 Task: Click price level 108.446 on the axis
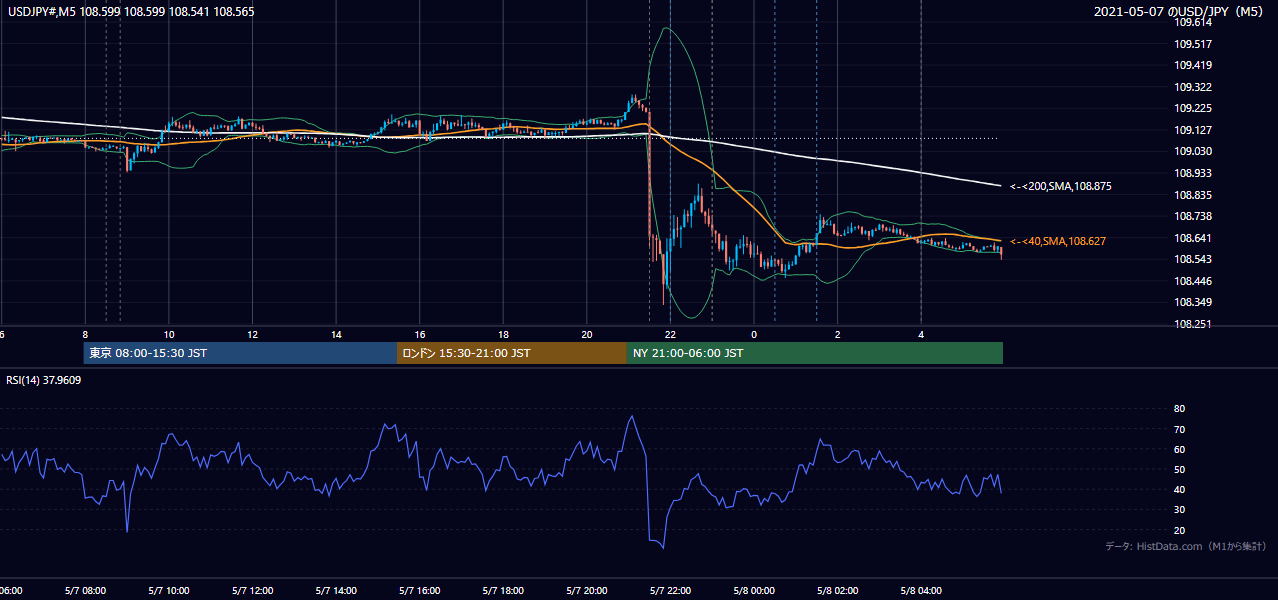pos(1193,281)
